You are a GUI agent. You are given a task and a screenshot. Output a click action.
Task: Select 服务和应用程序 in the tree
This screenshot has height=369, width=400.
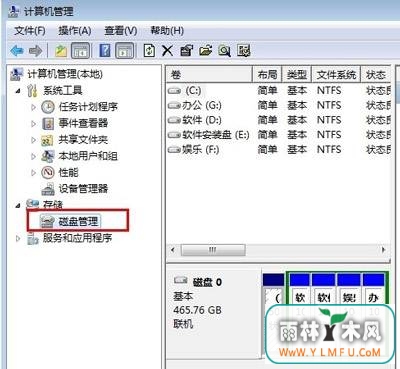tap(77, 238)
